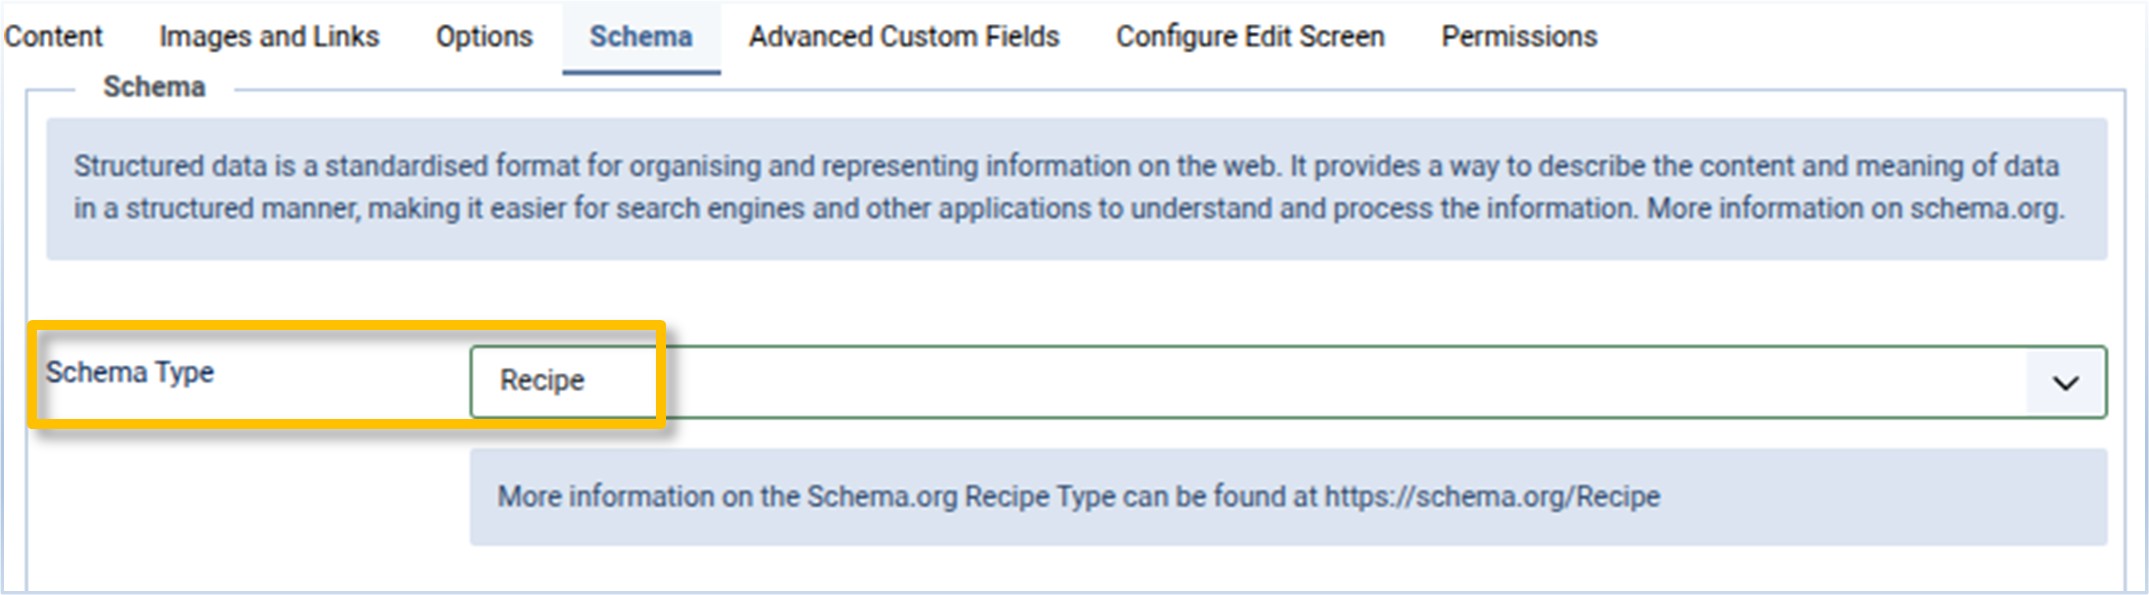Switch to Configure Edit Screen tab
The height and width of the screenshot is (595, 2149).
click(1250, 37)
